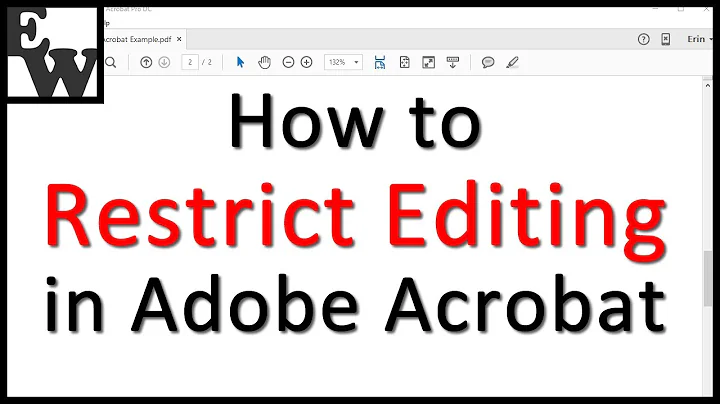Enter full screen mode icon
720x404 pixels.
428,62
